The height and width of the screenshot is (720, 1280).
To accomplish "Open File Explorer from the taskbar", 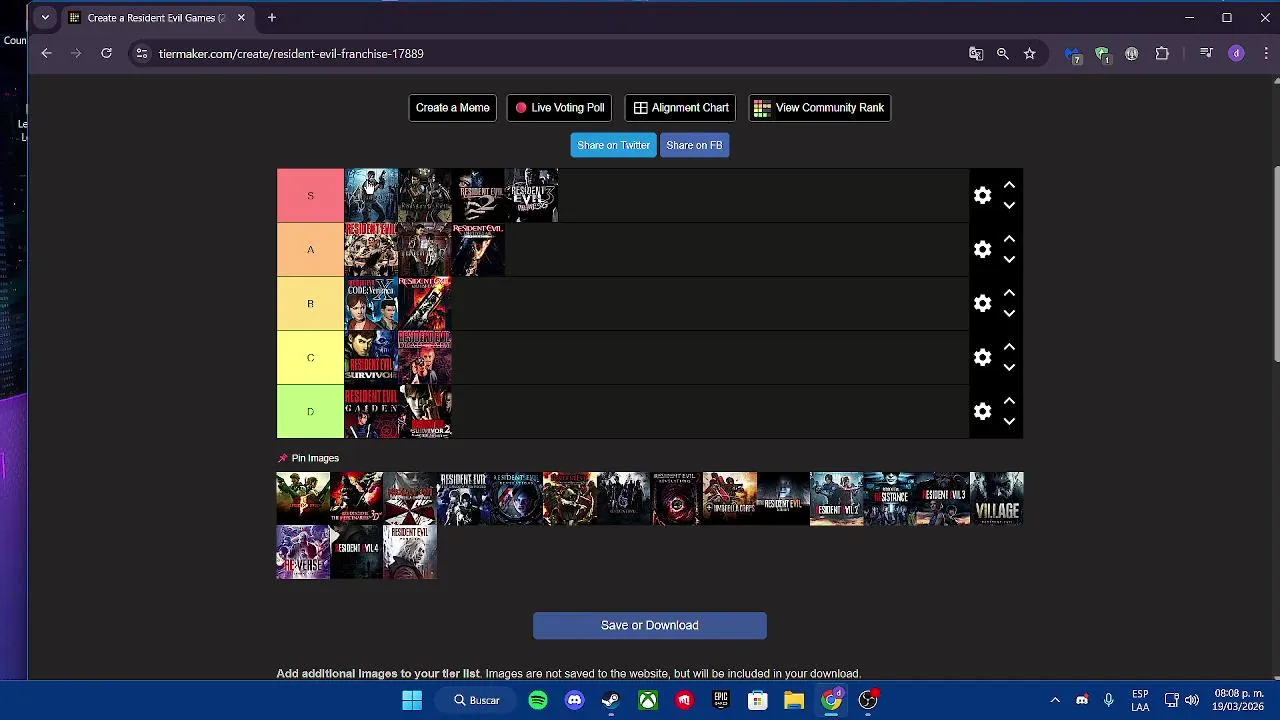I will coord(794,700).
